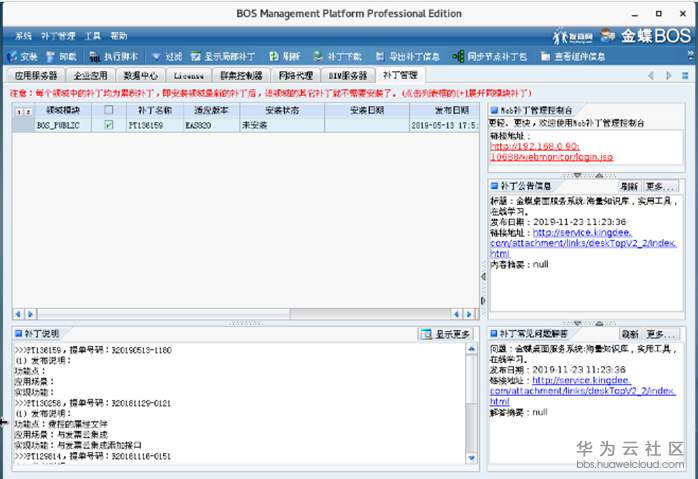This screenshot has width=698, height=479.
Task: Click the 发布日期 column header
Action: pos(445,110)
